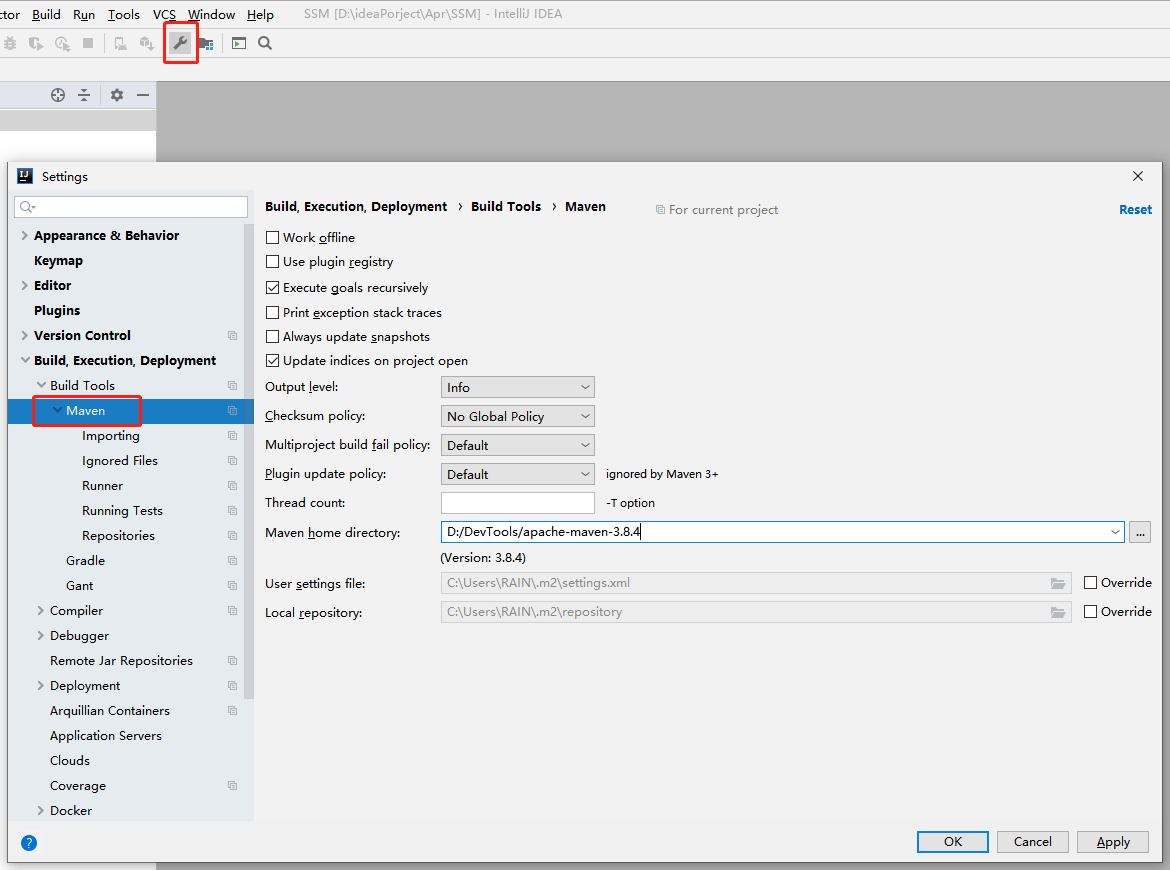Viewport: 1170px width, 870px height.
Task: Expand the Version Control node
Action: click(25, 335)
